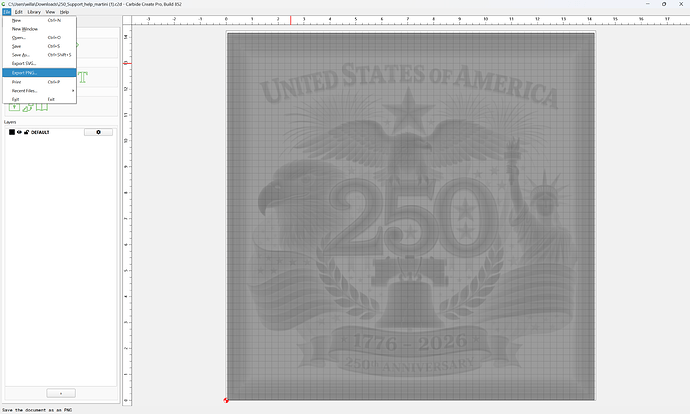Click the green shapes trace icon

point(28,107)
